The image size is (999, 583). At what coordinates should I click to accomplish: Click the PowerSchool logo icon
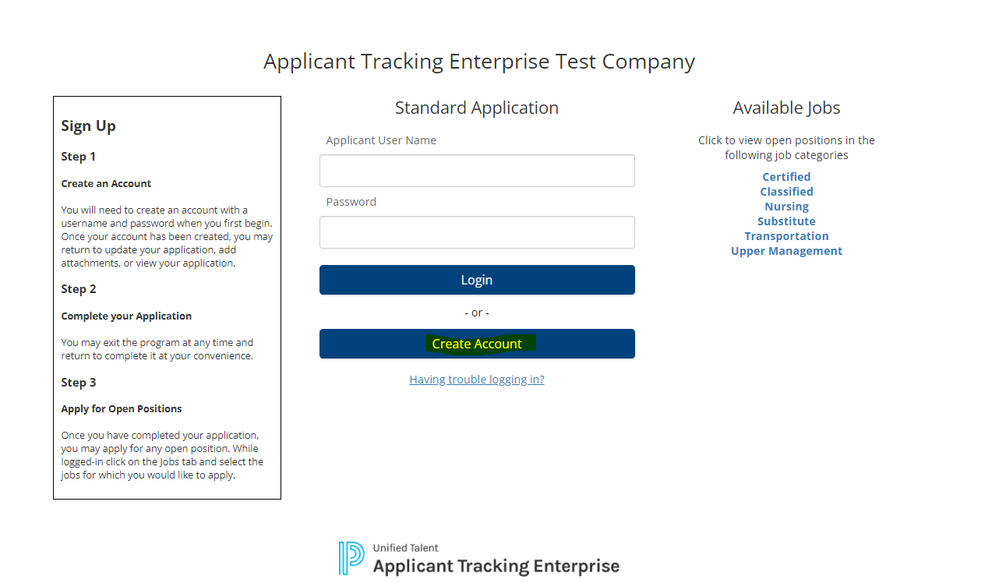click(351, 558)
